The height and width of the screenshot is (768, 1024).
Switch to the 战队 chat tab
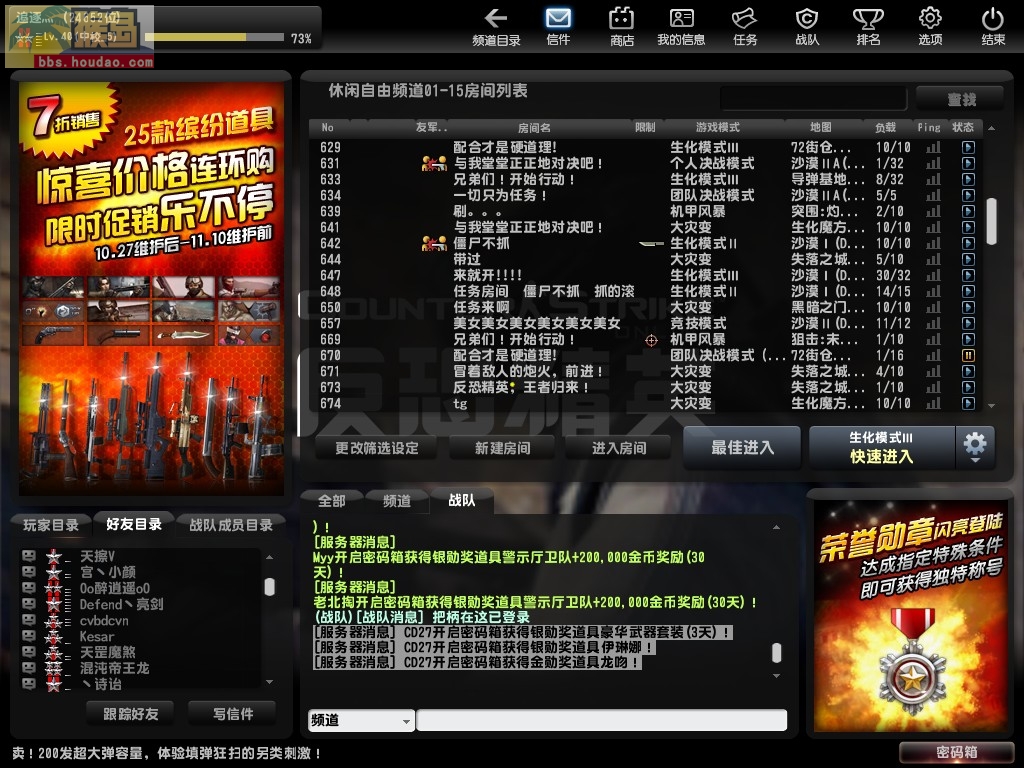[x=462, y=501]
